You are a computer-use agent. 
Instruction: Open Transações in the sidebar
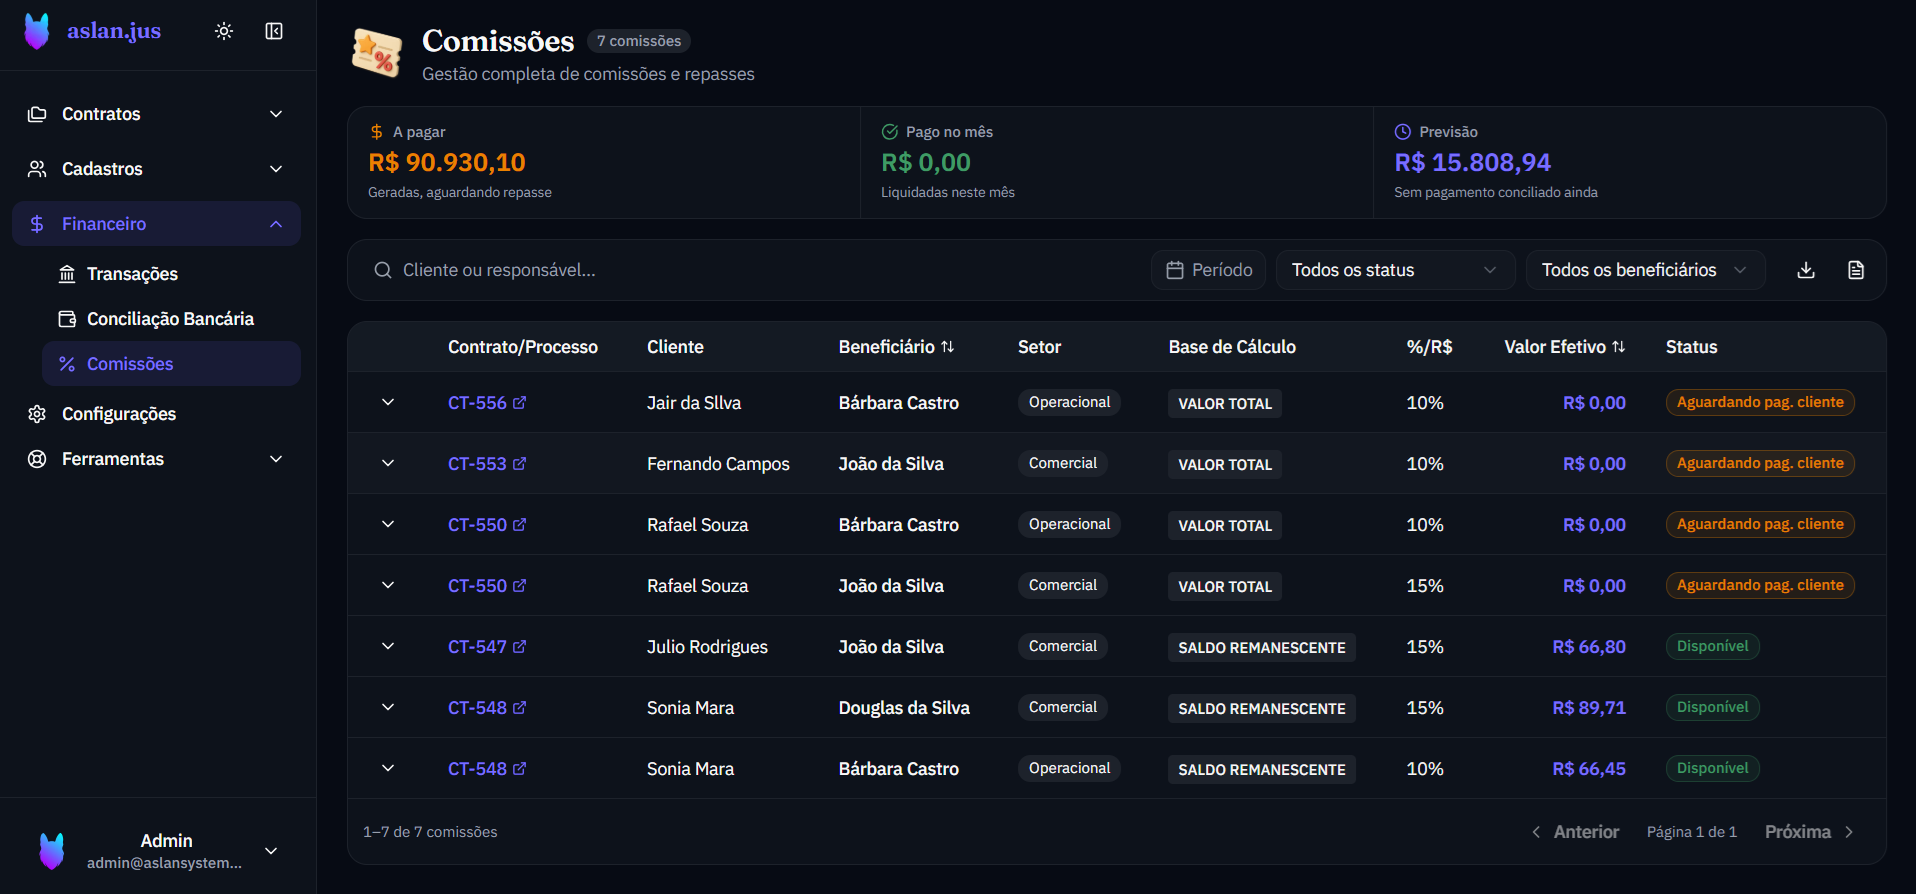(x=171, y=274)
